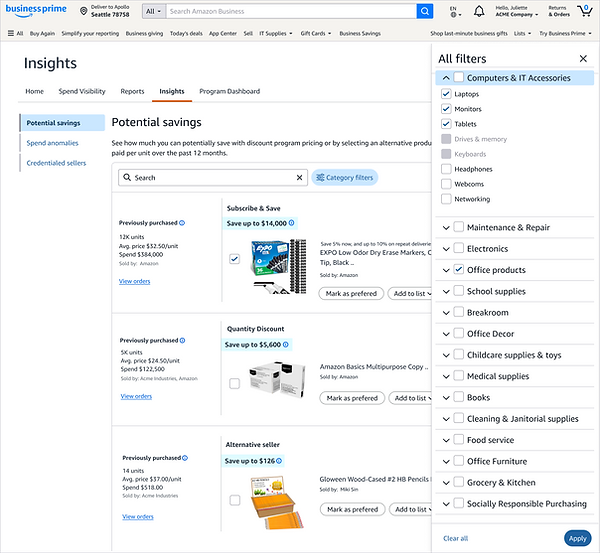Expand the Books category chevron
The image size is (600, 553).
click(446, 398)
